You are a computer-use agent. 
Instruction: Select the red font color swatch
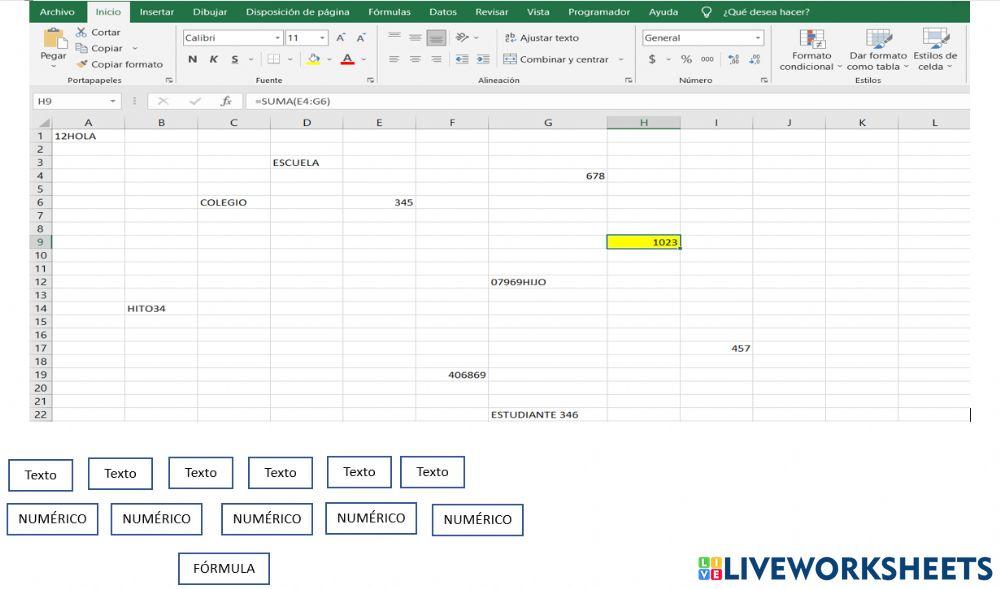point(347,60)
